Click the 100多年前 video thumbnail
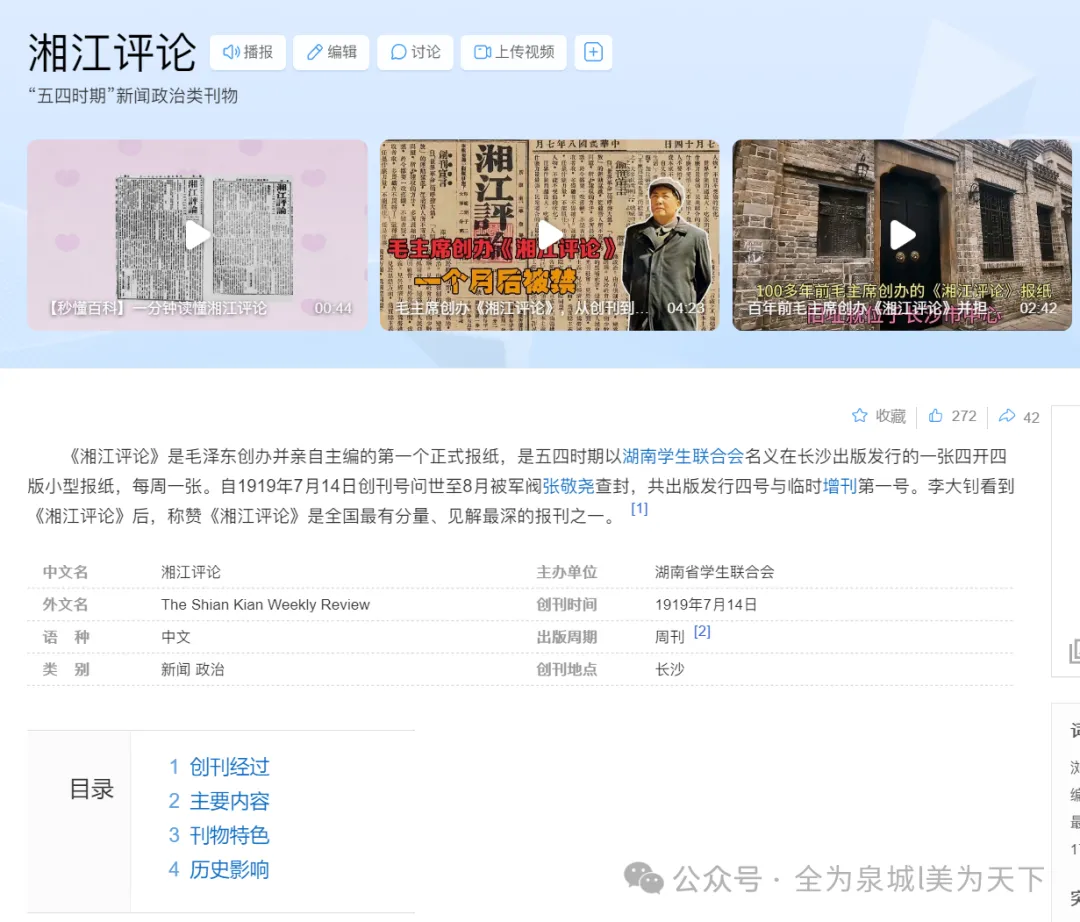1080x922 pixels. [901, 235]
